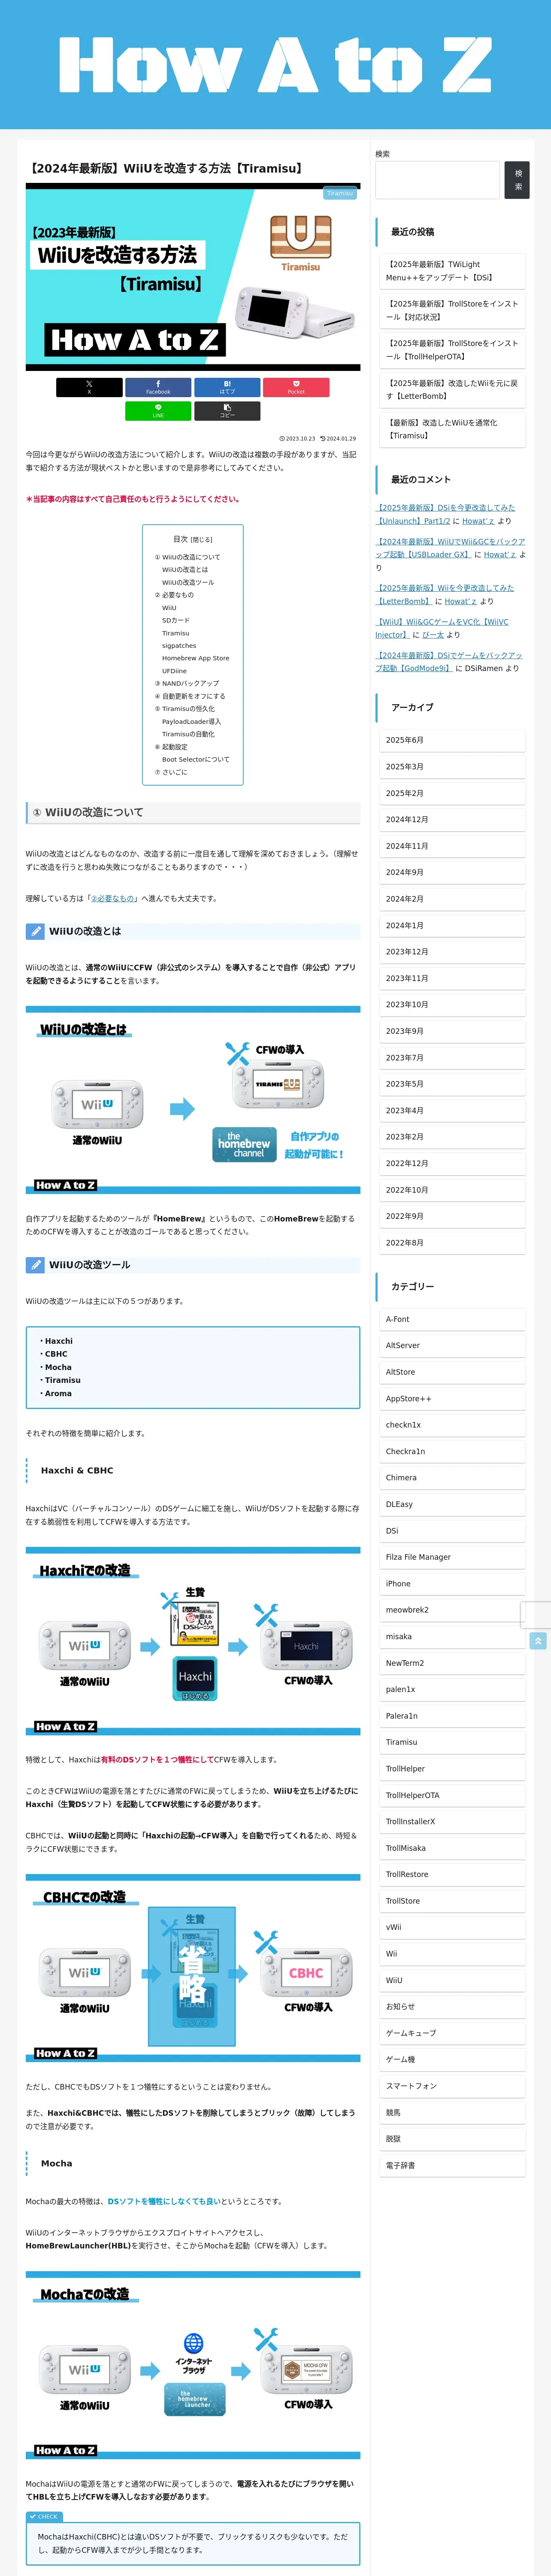Jump to WiiUの改造ツール in contents
The height and width of the screenshot is (2576, 551).
coord(188,583)
